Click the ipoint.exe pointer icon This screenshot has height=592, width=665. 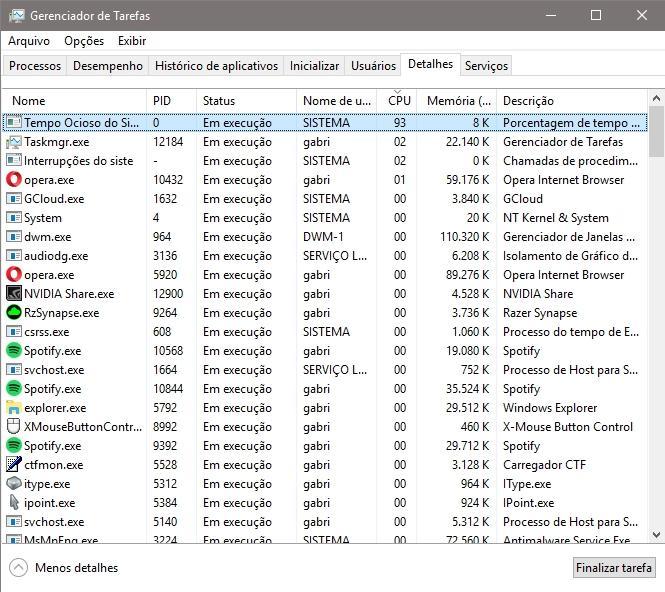pyautogui.click(x=14, y=503)
